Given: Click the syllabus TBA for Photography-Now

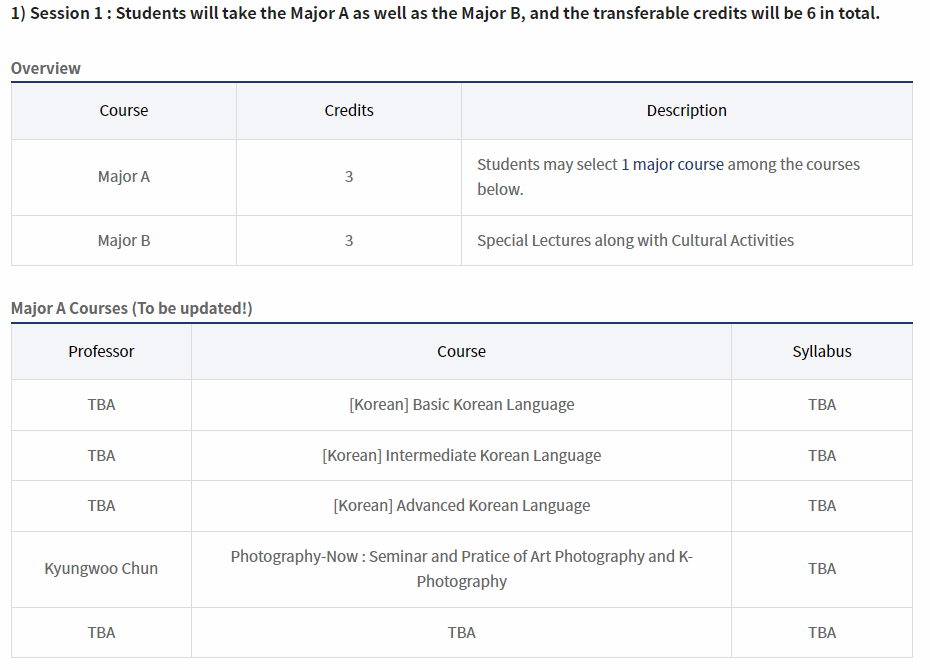Looking at the screenshot, I should click(x=821, y=569).
